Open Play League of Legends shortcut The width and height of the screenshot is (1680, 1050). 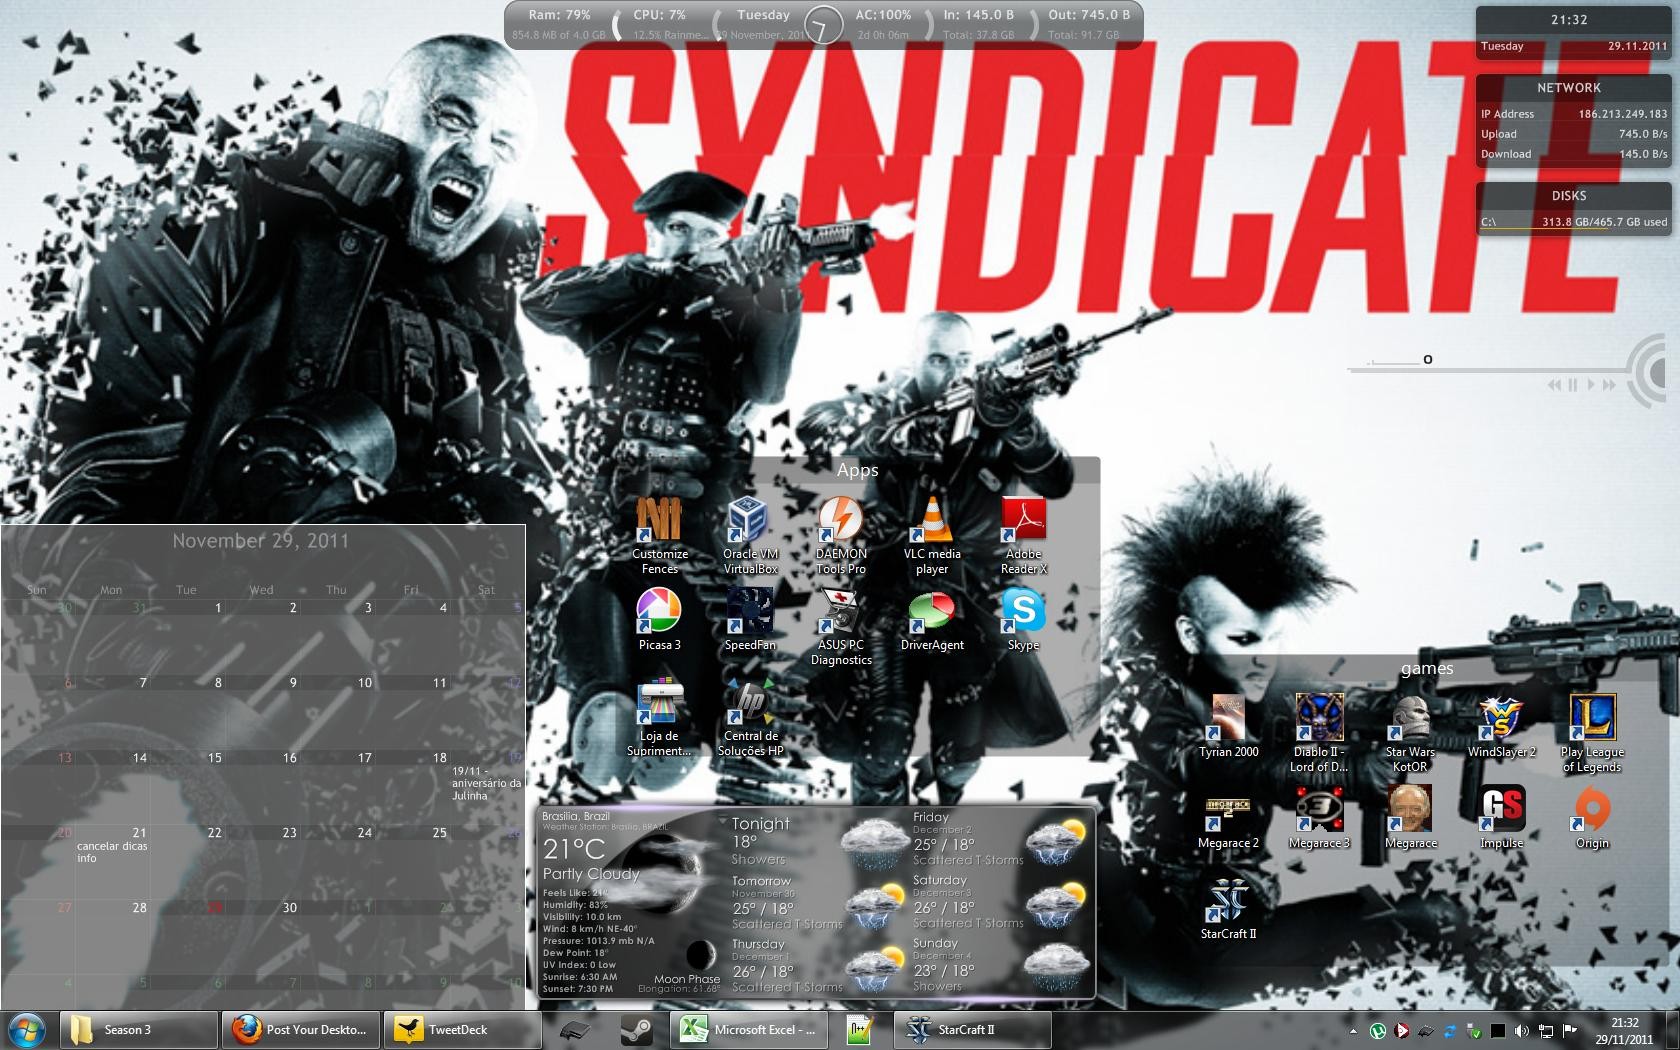click(1592, 733)
